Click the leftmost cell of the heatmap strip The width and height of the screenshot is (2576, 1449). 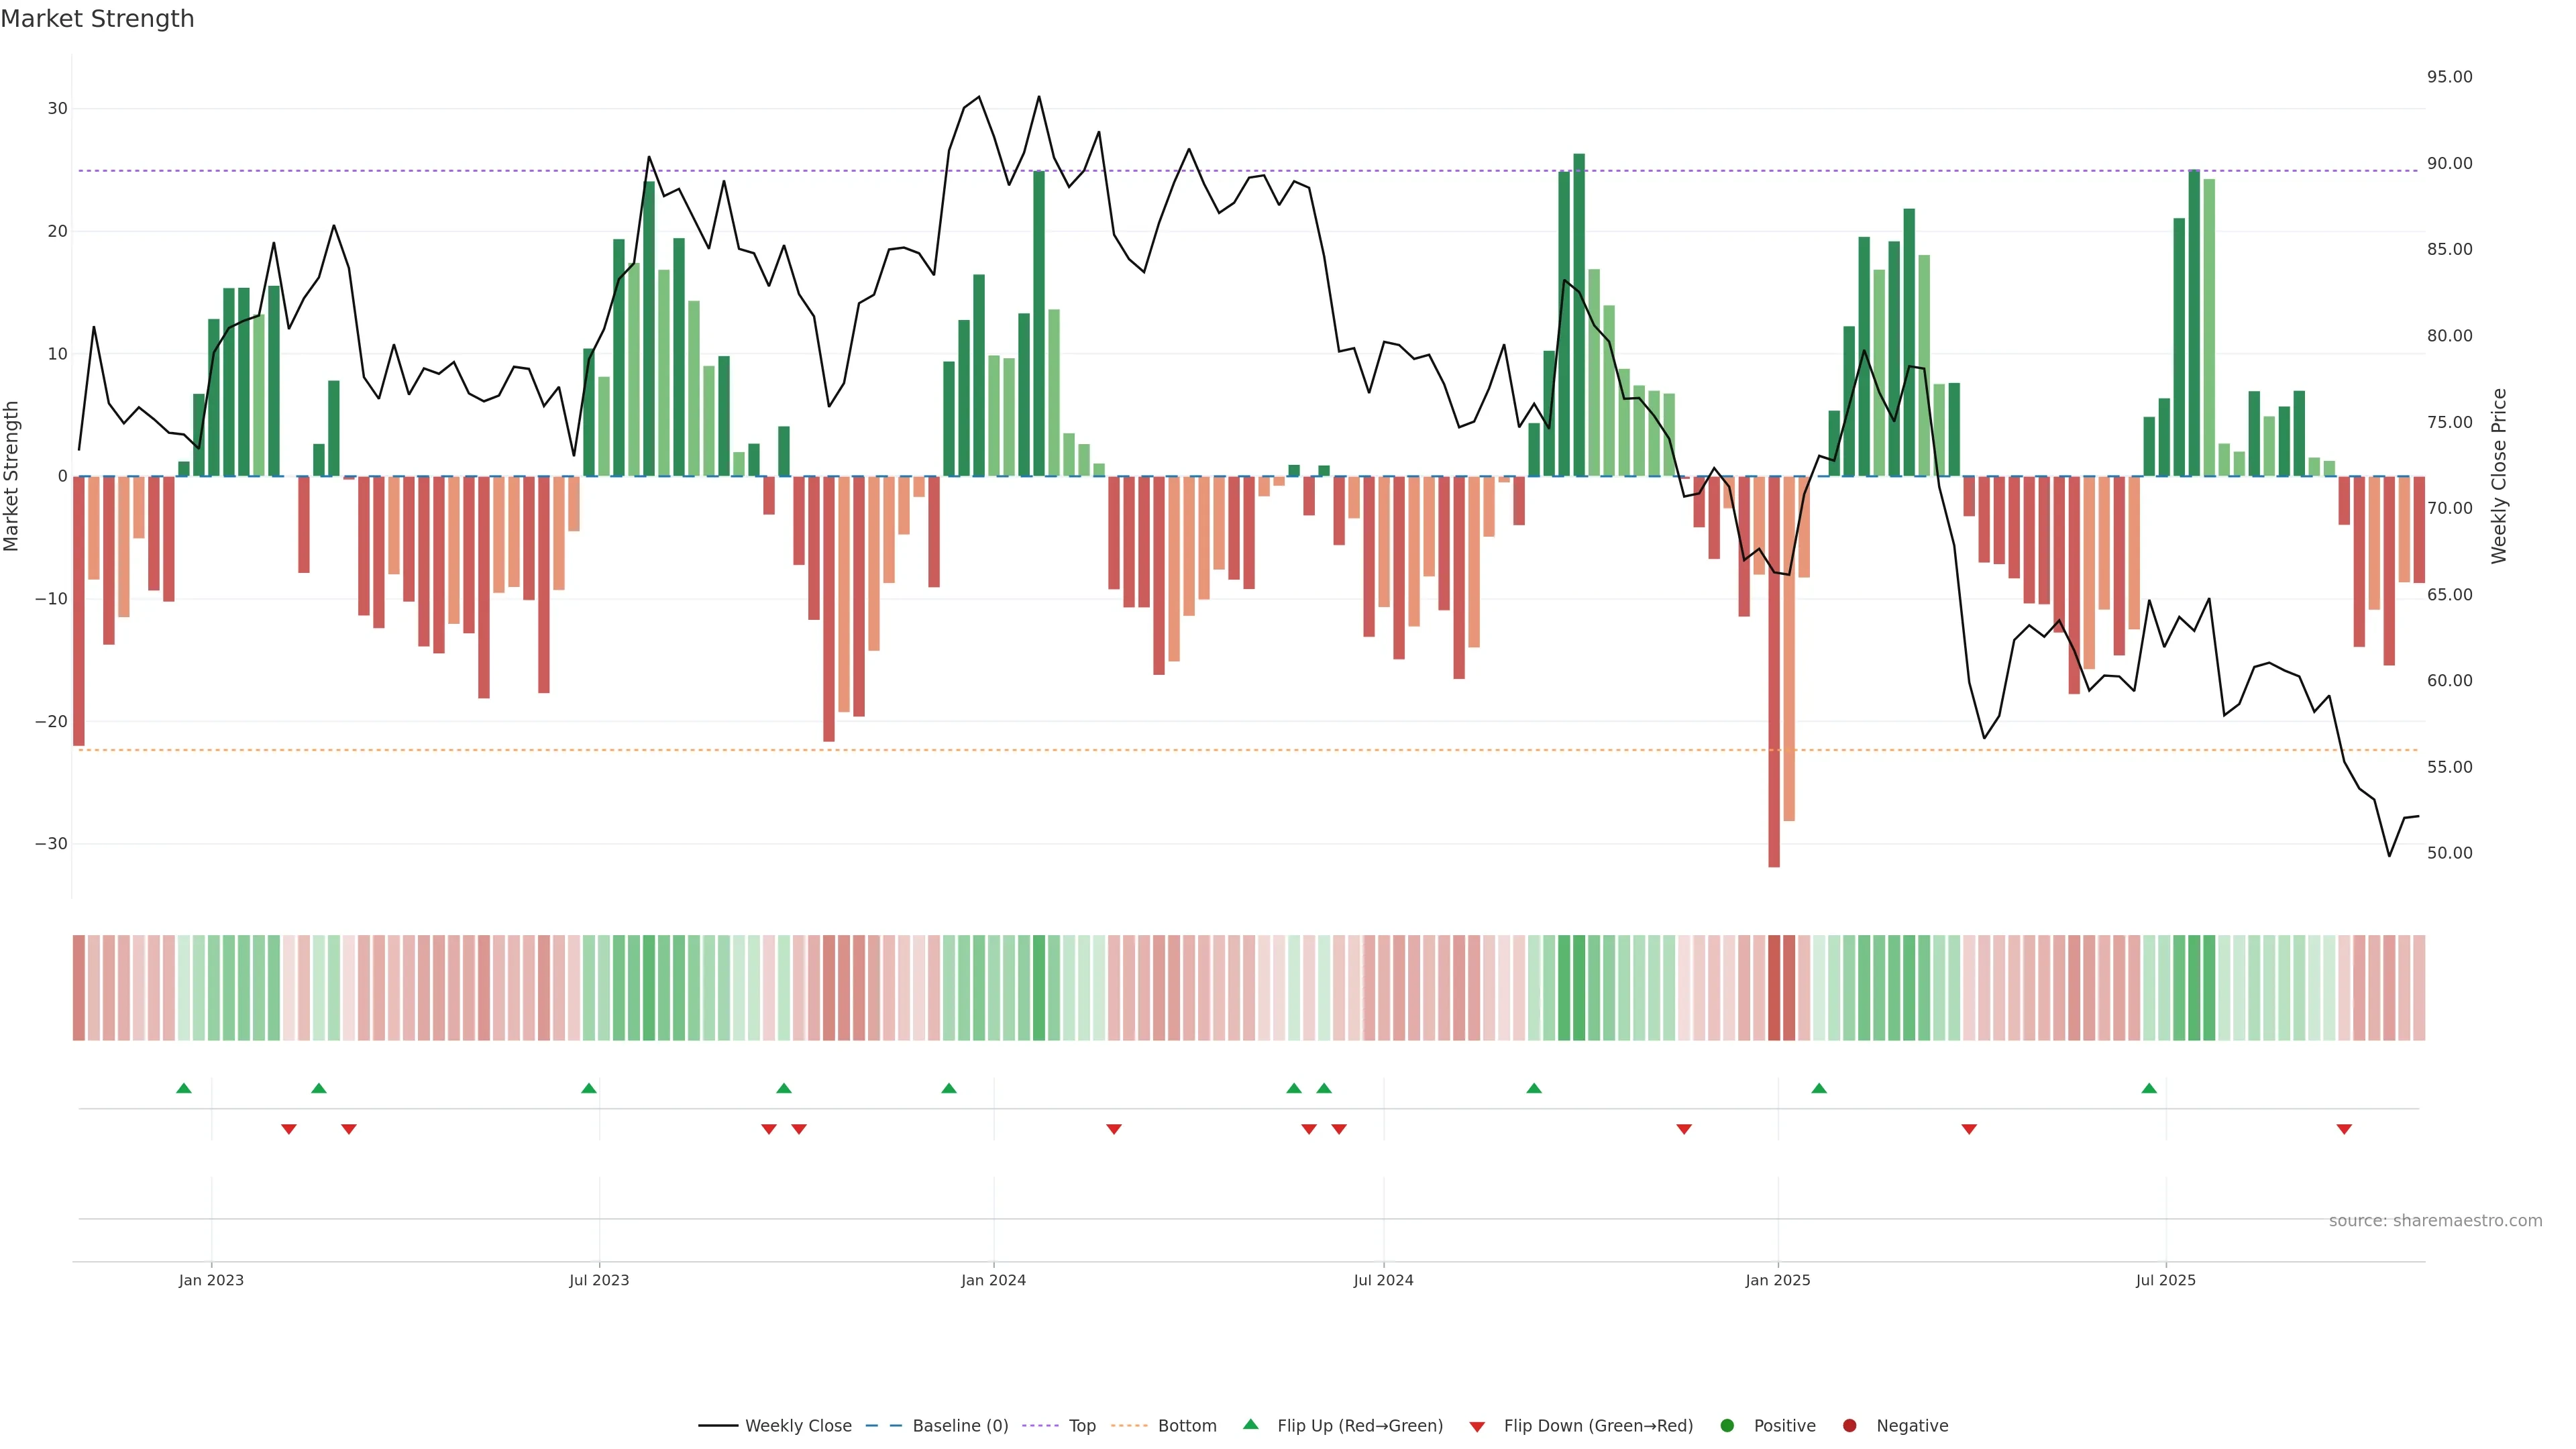point(79,988)
